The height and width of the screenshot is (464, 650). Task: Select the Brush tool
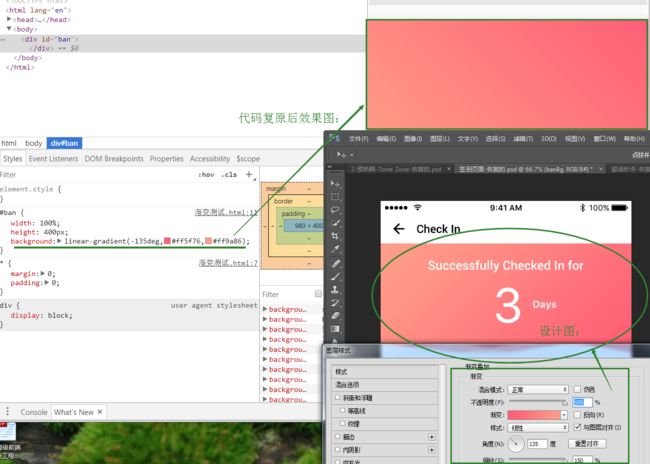pyautogui.click(x=335, y=277)
